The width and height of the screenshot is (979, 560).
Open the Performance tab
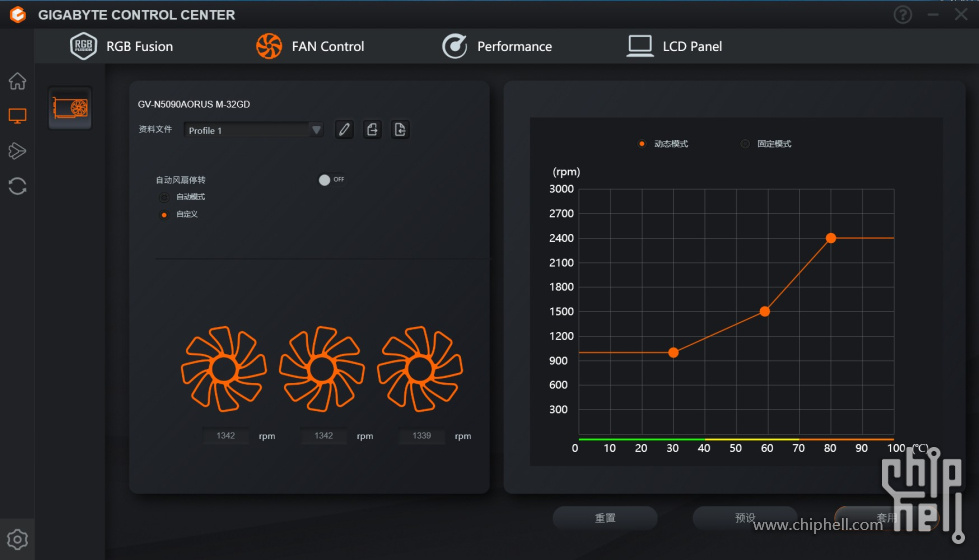497,46
